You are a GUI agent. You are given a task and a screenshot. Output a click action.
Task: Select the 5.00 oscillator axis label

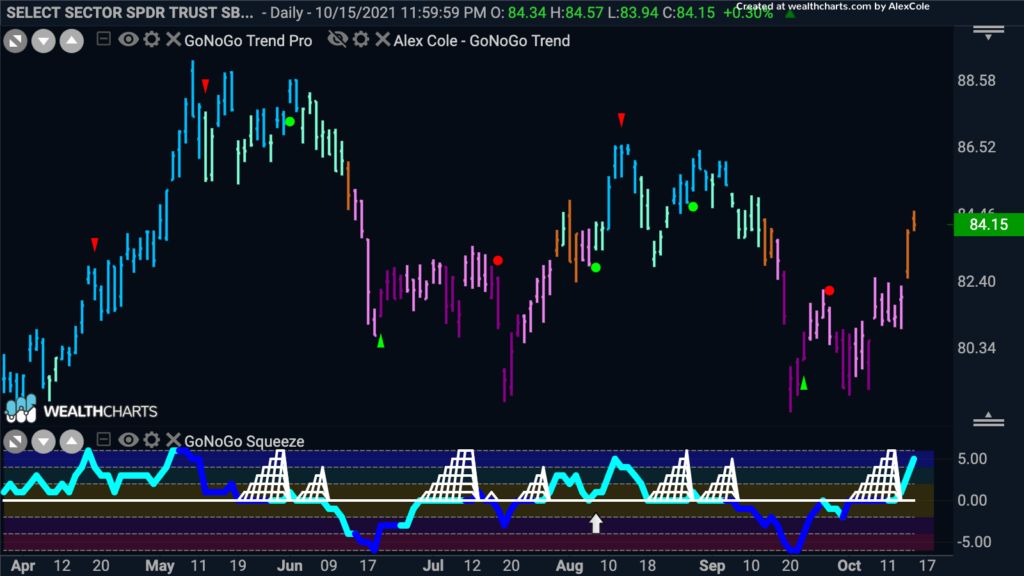[x=972, y=459]
